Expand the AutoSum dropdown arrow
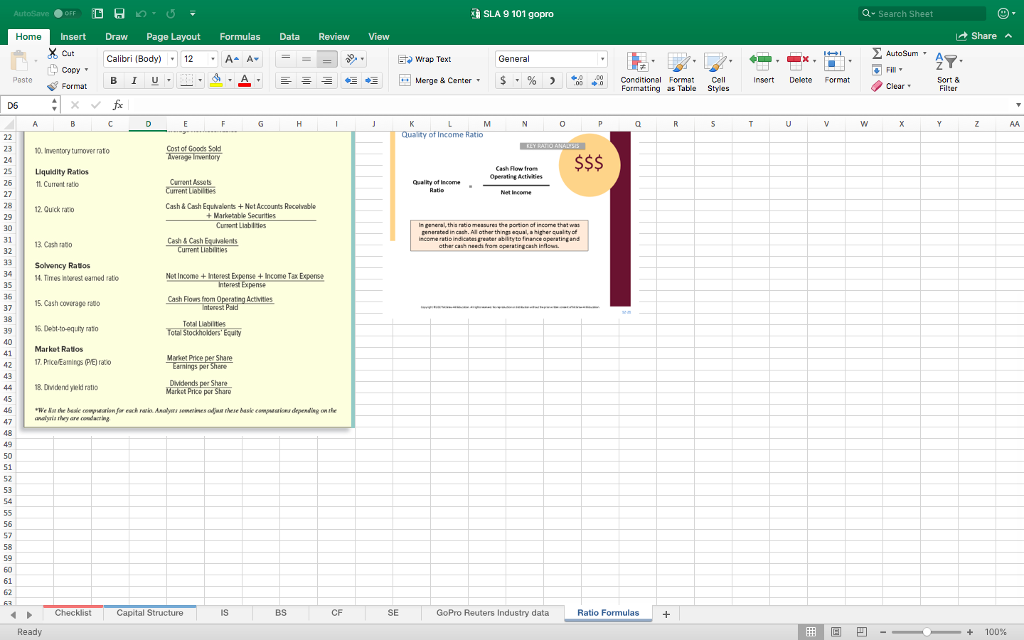 (x=924, y=53)
